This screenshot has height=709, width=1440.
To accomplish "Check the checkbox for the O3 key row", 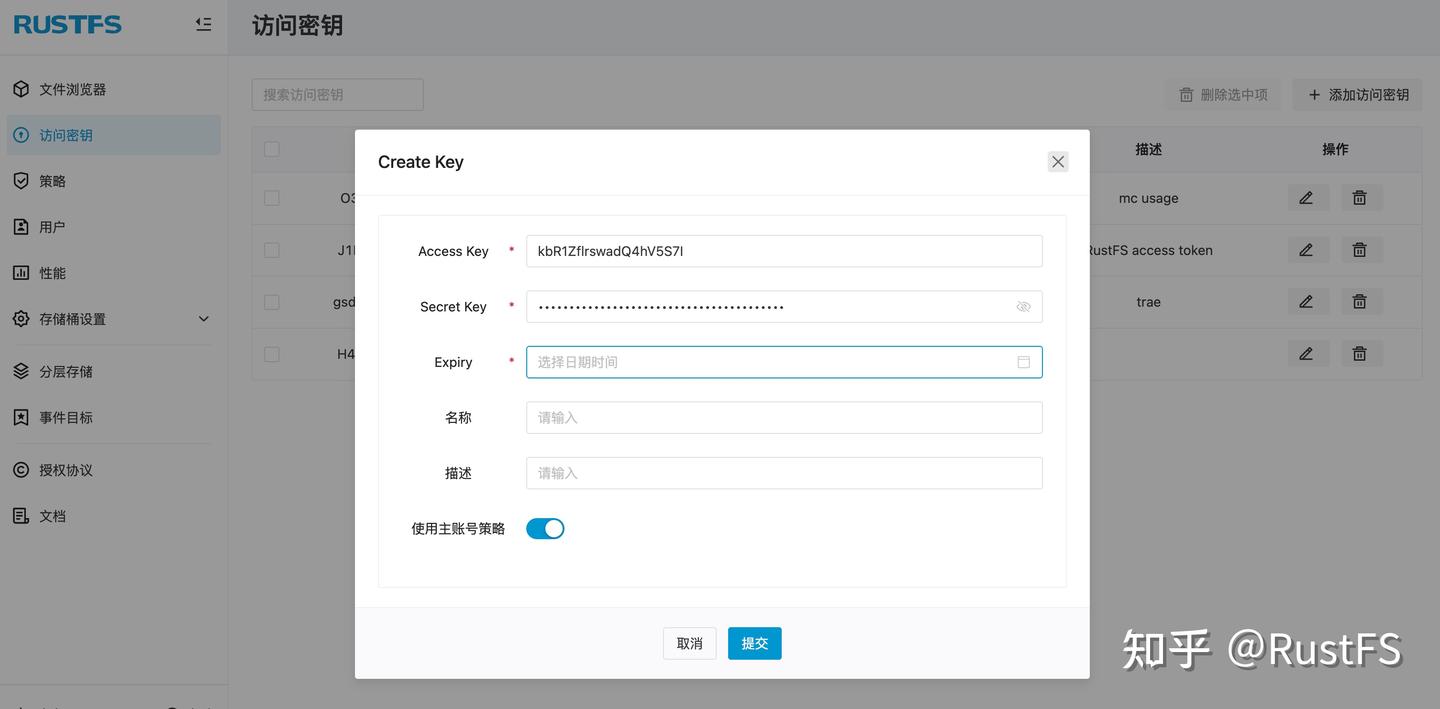I will click(271, 197).
